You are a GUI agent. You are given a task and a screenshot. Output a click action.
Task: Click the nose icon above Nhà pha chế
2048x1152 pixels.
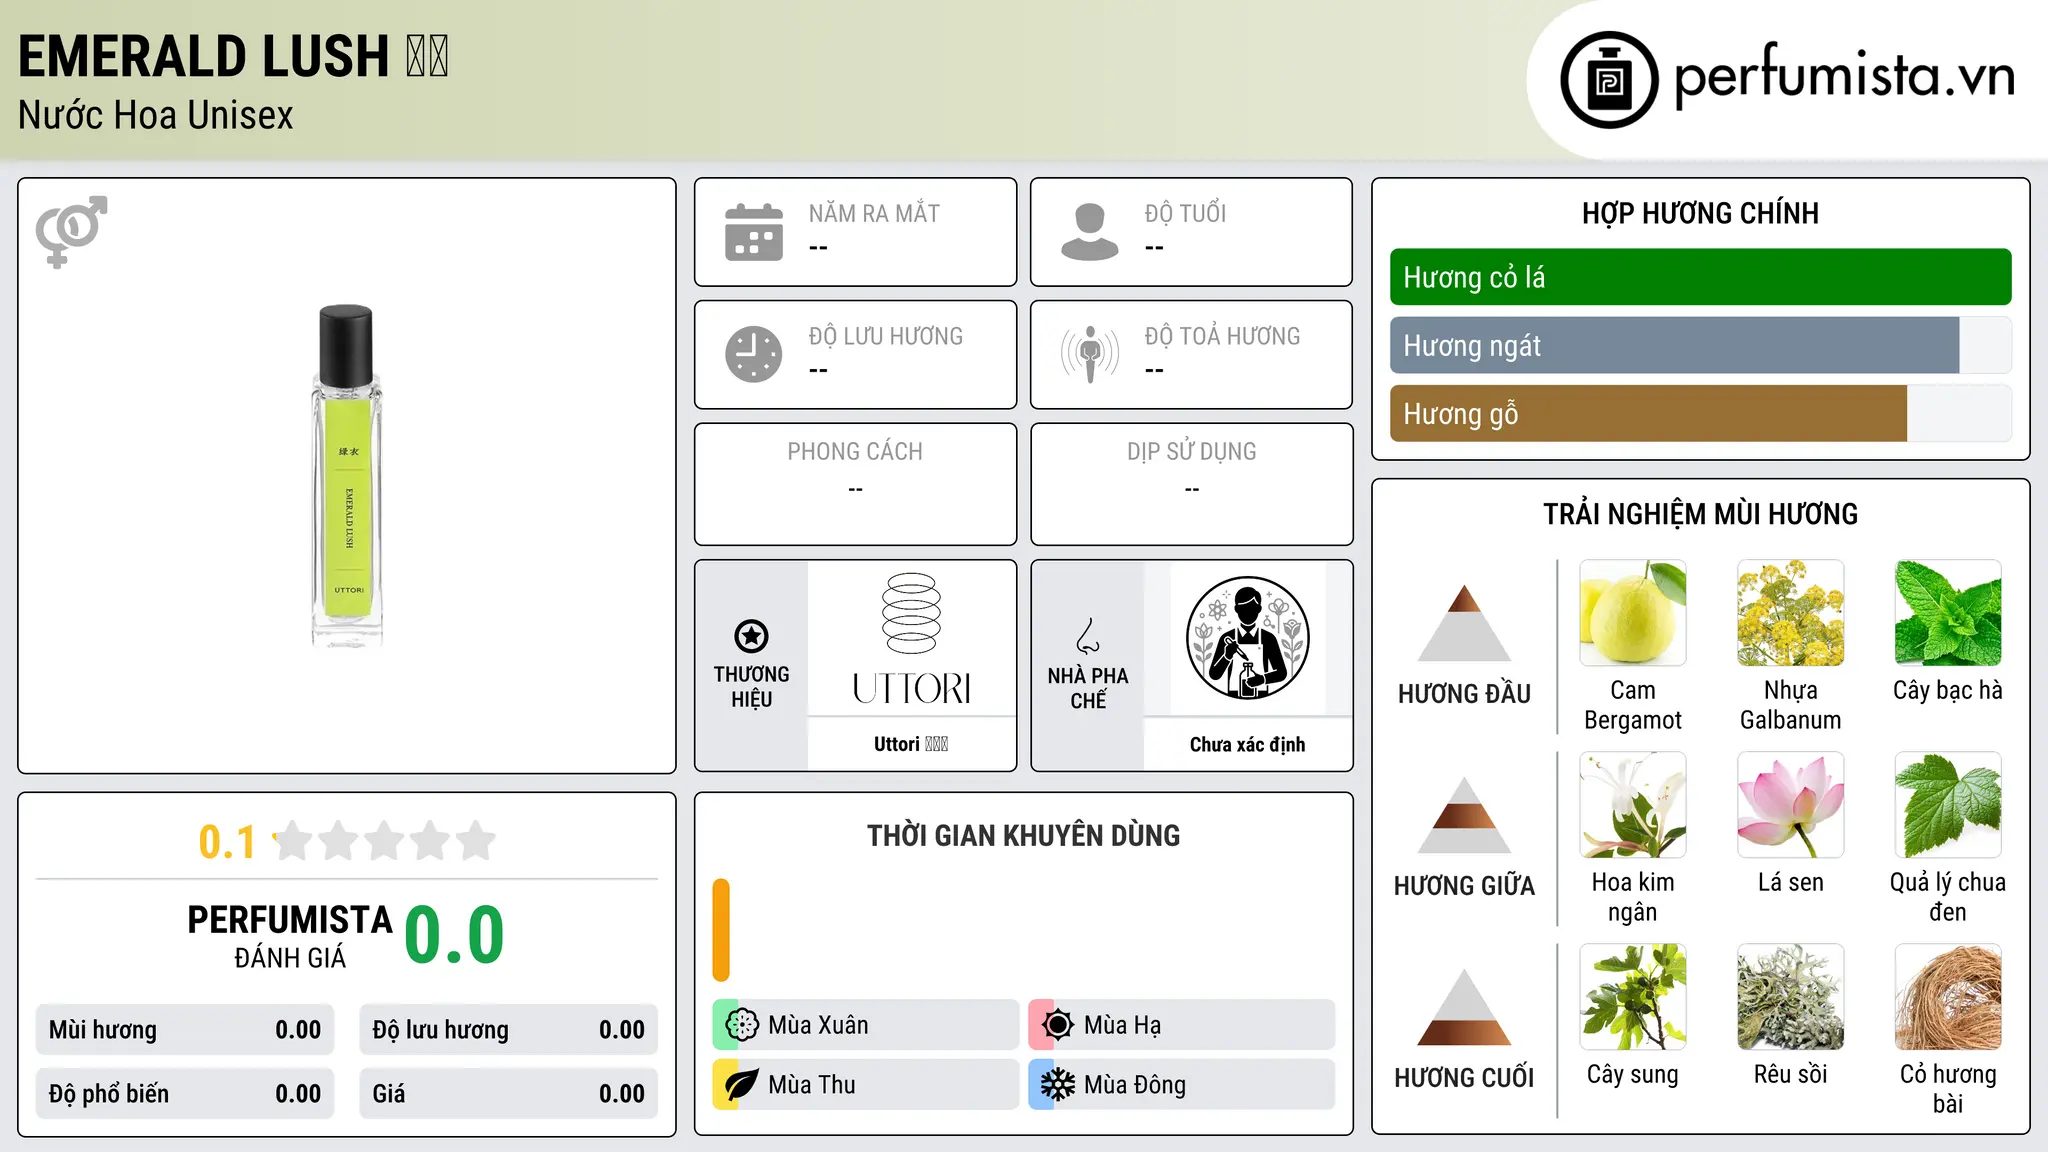coord(1088,636)
